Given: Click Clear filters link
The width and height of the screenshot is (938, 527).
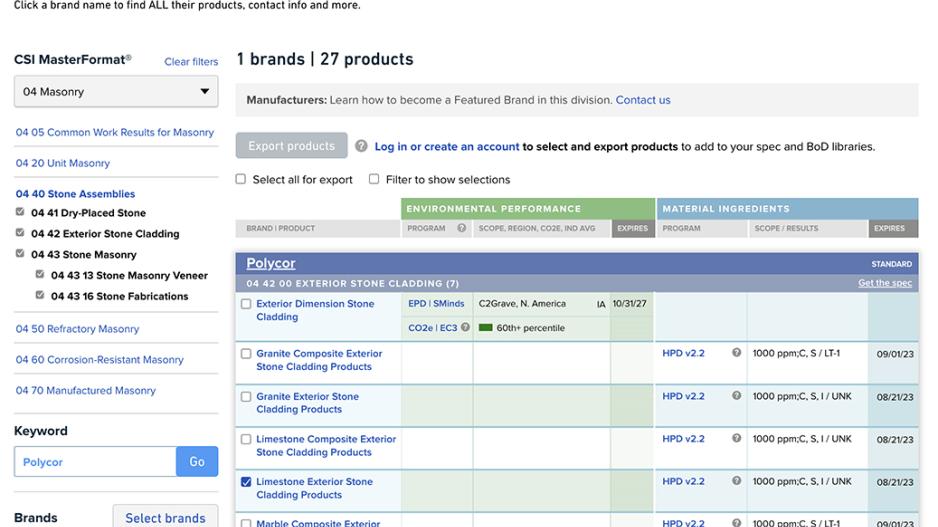Looking at the screenshot, I should 191,62.
